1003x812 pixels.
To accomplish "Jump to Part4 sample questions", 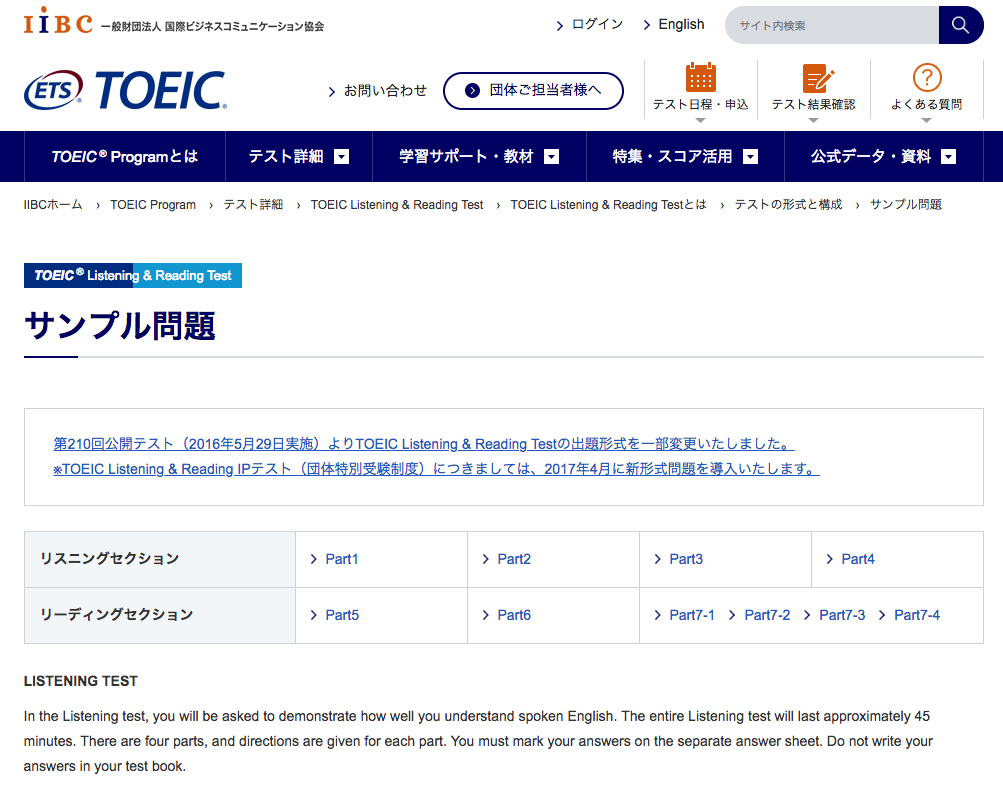I will point(858,559).
